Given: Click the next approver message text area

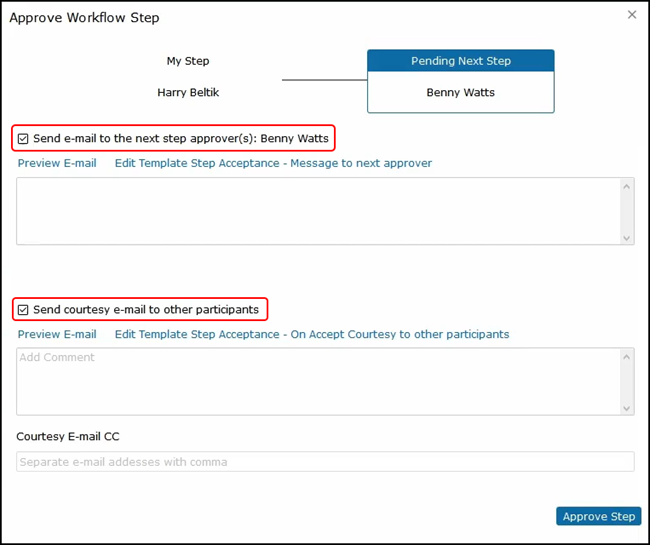Looking at the screenshot, I should coord(318,211).
